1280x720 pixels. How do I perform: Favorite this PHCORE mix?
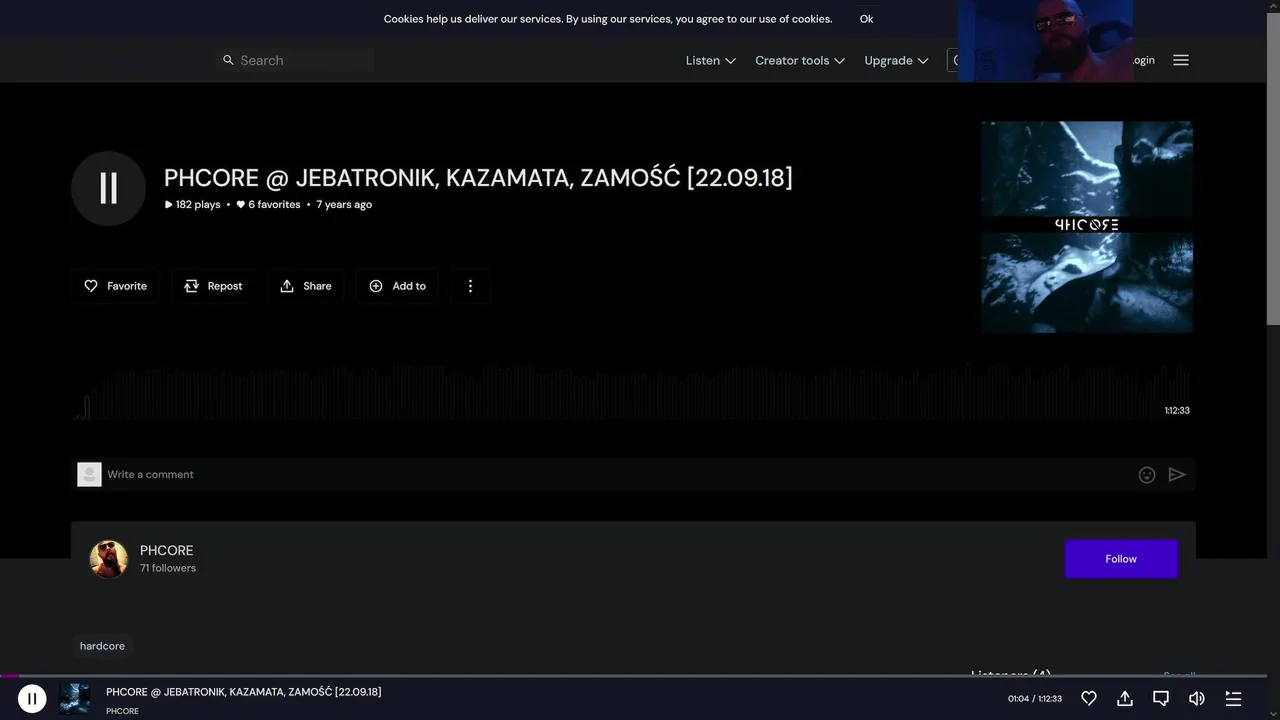[x=115, y=286]
